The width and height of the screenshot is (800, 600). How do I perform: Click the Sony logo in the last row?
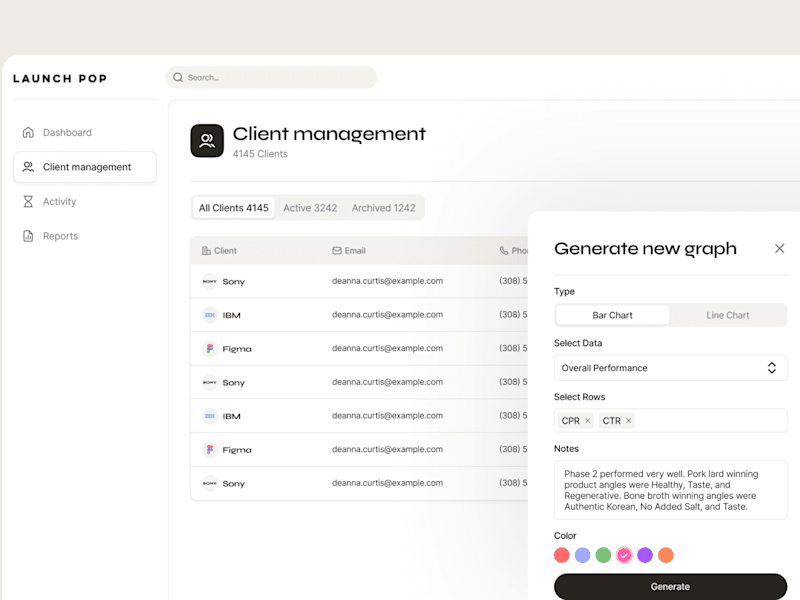pyautogui.click(x=210, y=483)
